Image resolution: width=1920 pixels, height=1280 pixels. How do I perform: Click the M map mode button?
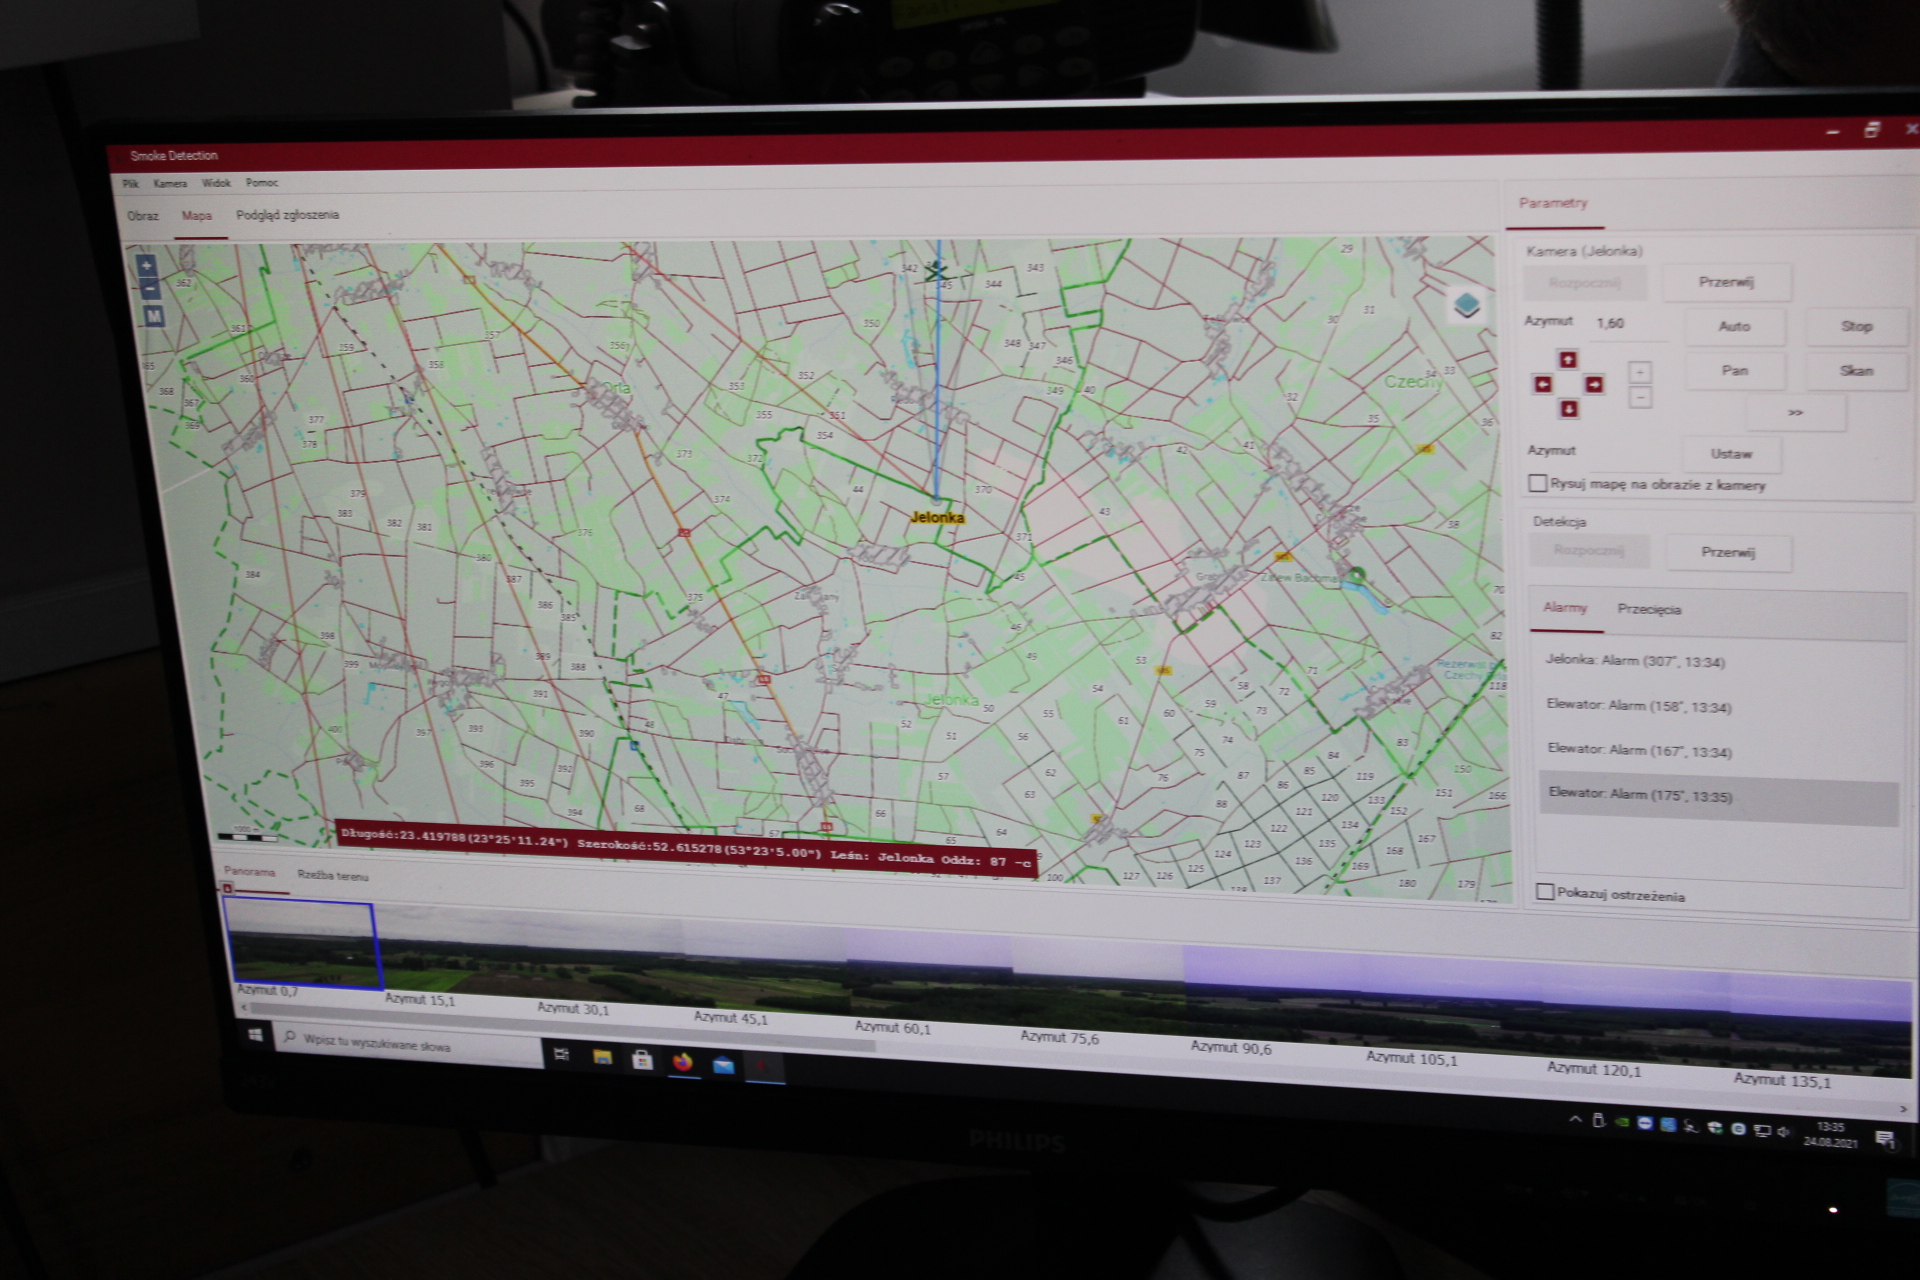coord(152,316)
